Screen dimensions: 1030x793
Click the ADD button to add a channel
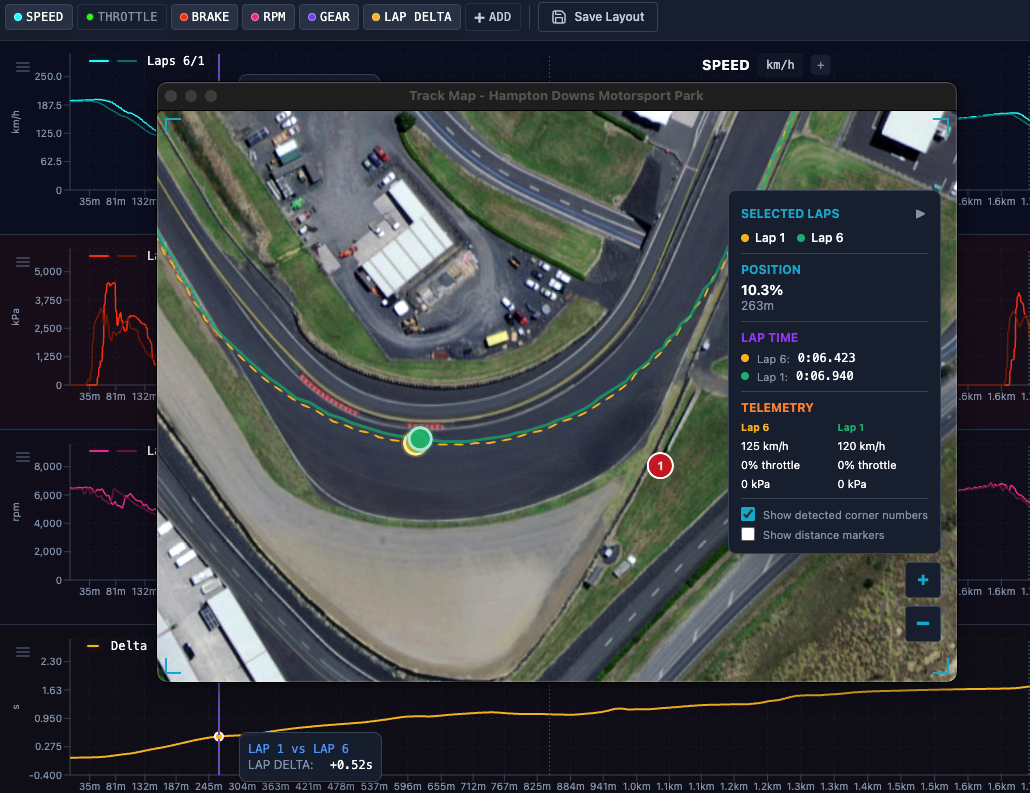(493, 16)
